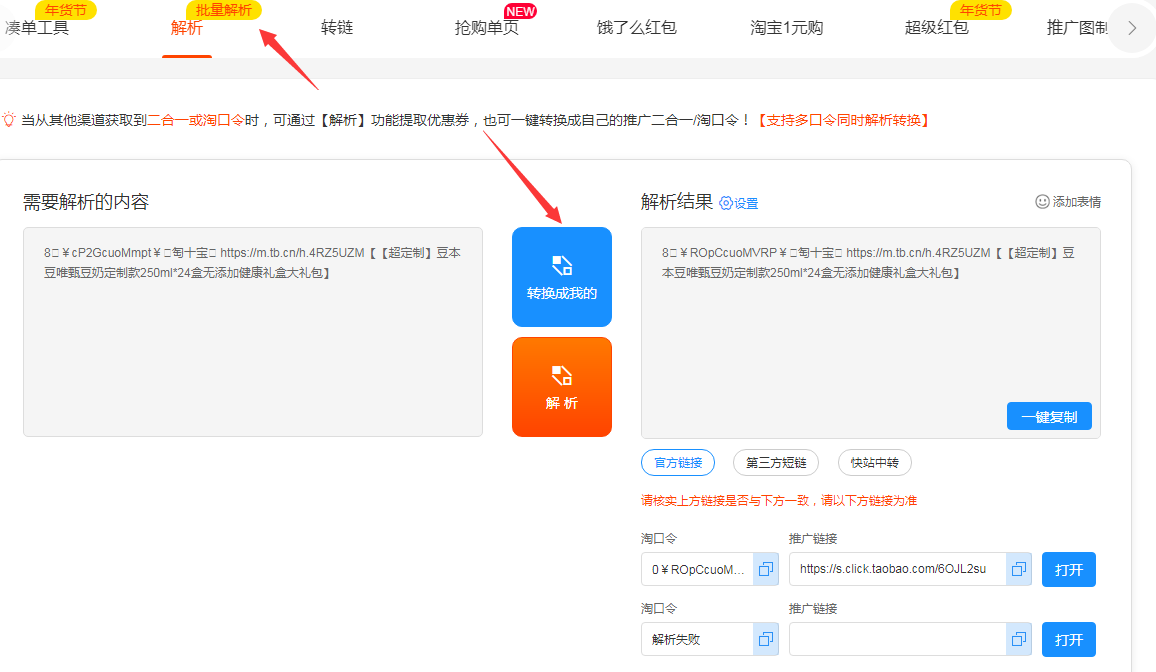The height and width of the screenshot is (672, 1156).
Task: Copy the second empty 推广链接 icon
Action: point(1019,639)
